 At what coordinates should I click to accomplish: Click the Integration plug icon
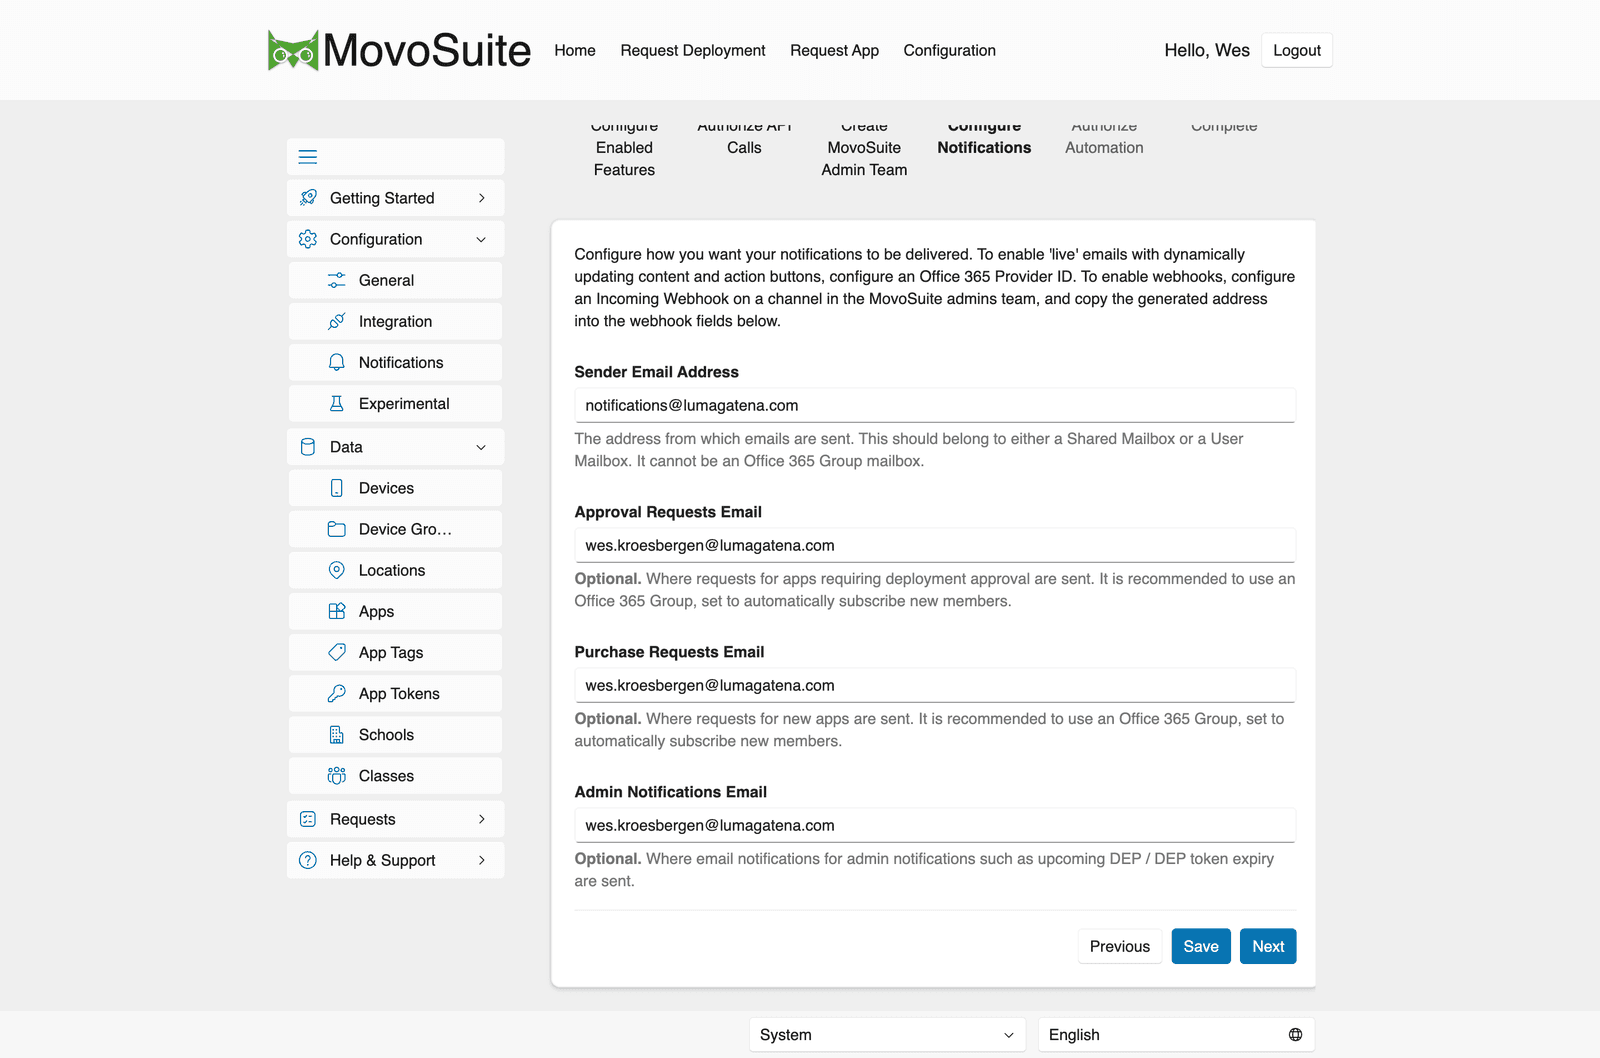coord(337,321)
